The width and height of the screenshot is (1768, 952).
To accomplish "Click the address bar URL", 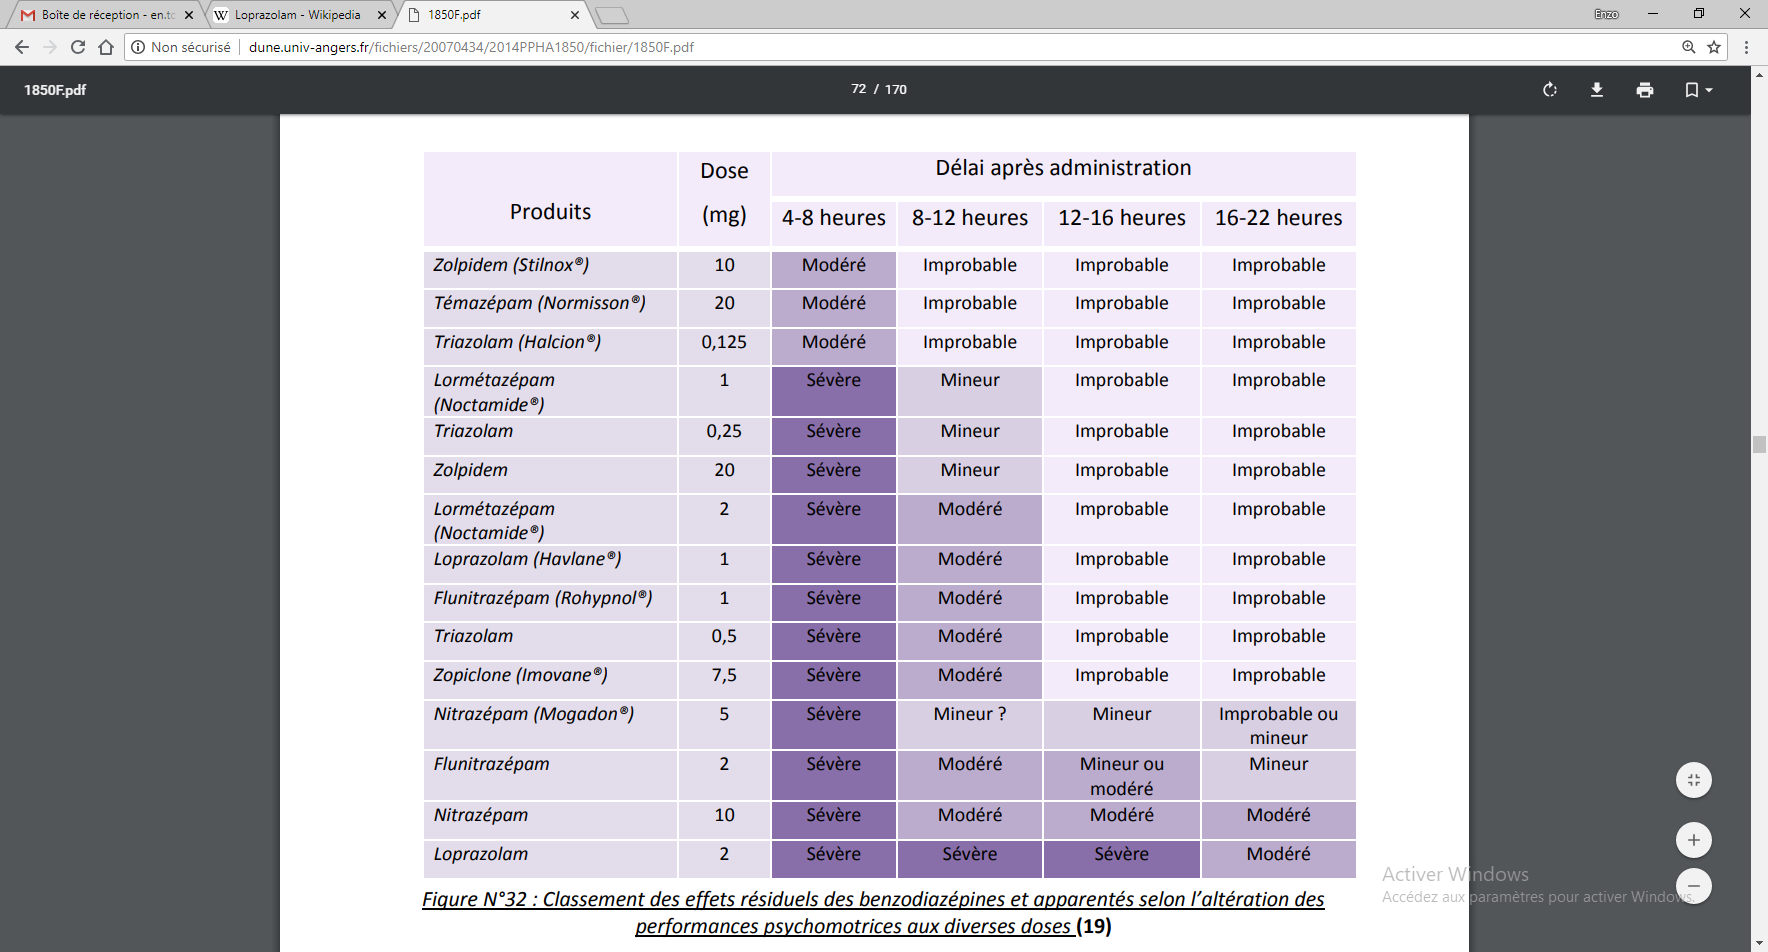I will point(470,47).
